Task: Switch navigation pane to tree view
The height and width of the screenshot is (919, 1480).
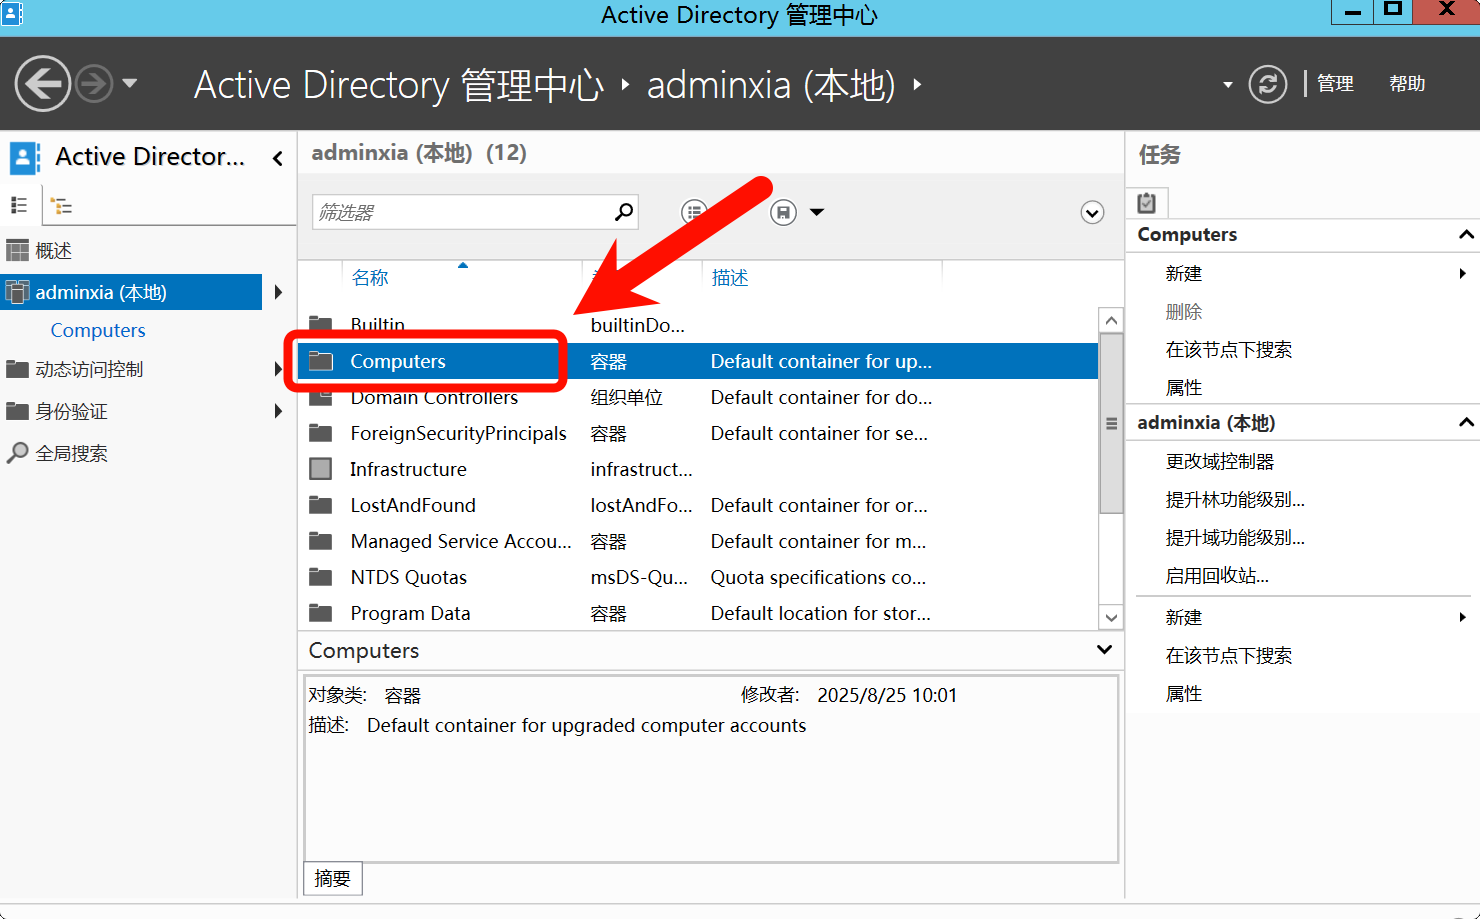Action: click(62, 206)
